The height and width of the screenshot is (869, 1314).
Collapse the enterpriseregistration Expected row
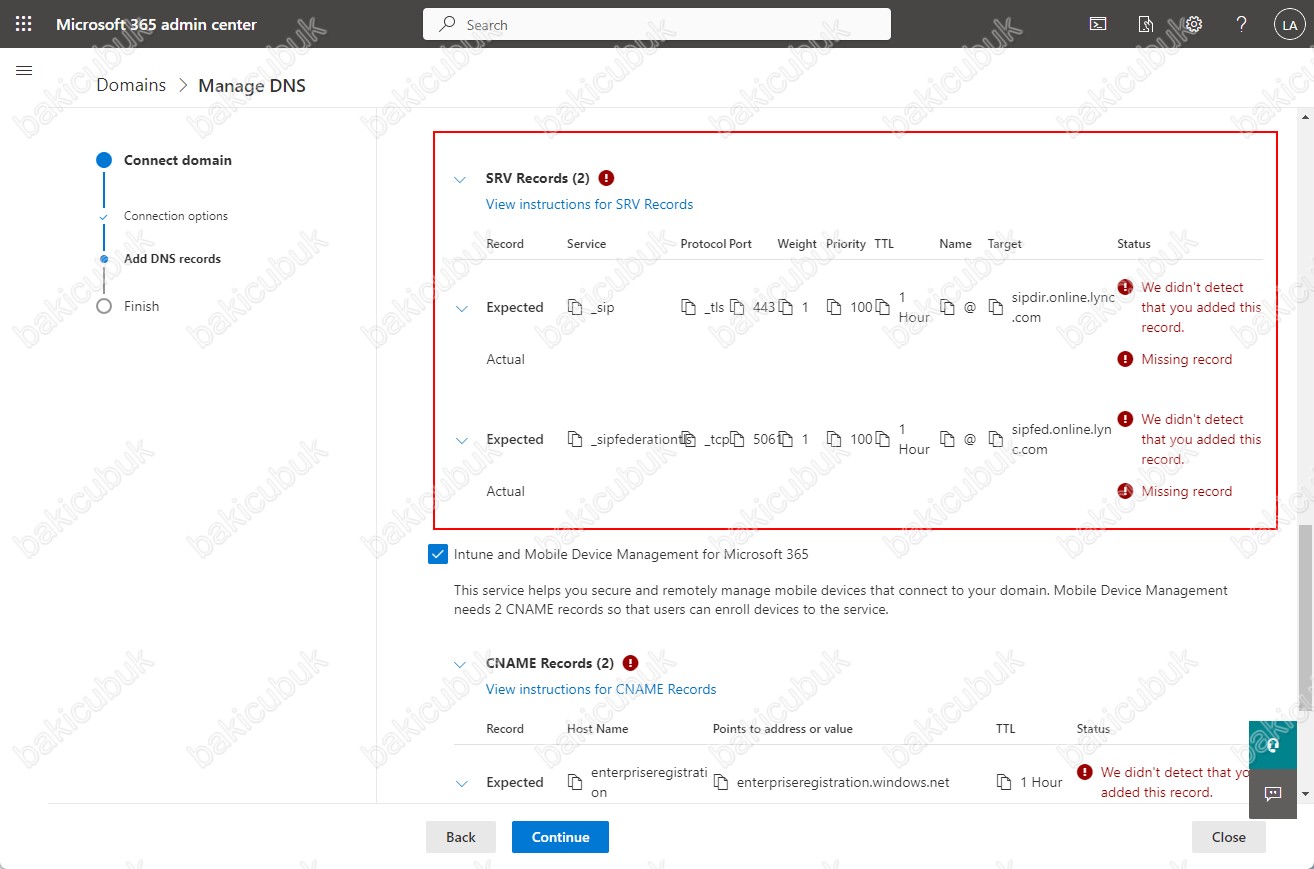click(461, 783)
